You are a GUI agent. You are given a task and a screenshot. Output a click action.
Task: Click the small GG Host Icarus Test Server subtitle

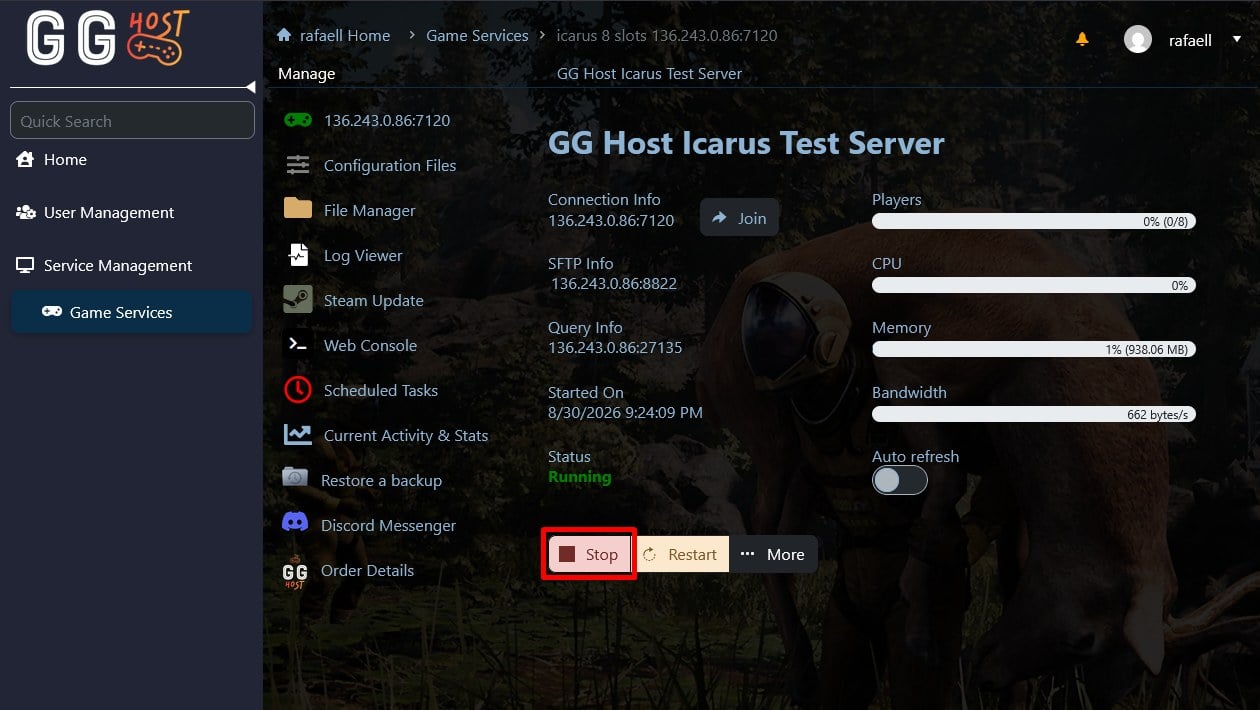click(x=649, y=73)
